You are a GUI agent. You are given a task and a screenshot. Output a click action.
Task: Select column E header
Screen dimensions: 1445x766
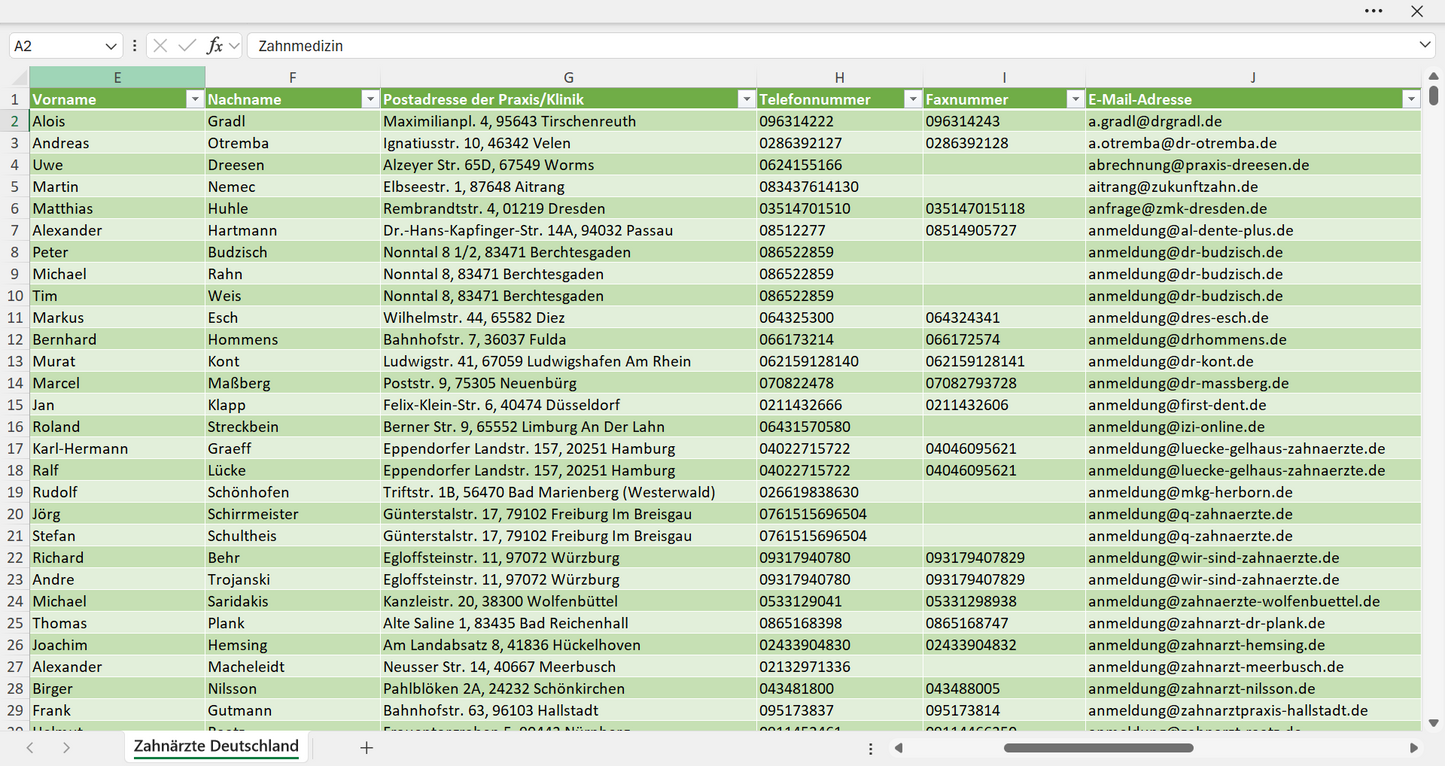coord(117,77)
